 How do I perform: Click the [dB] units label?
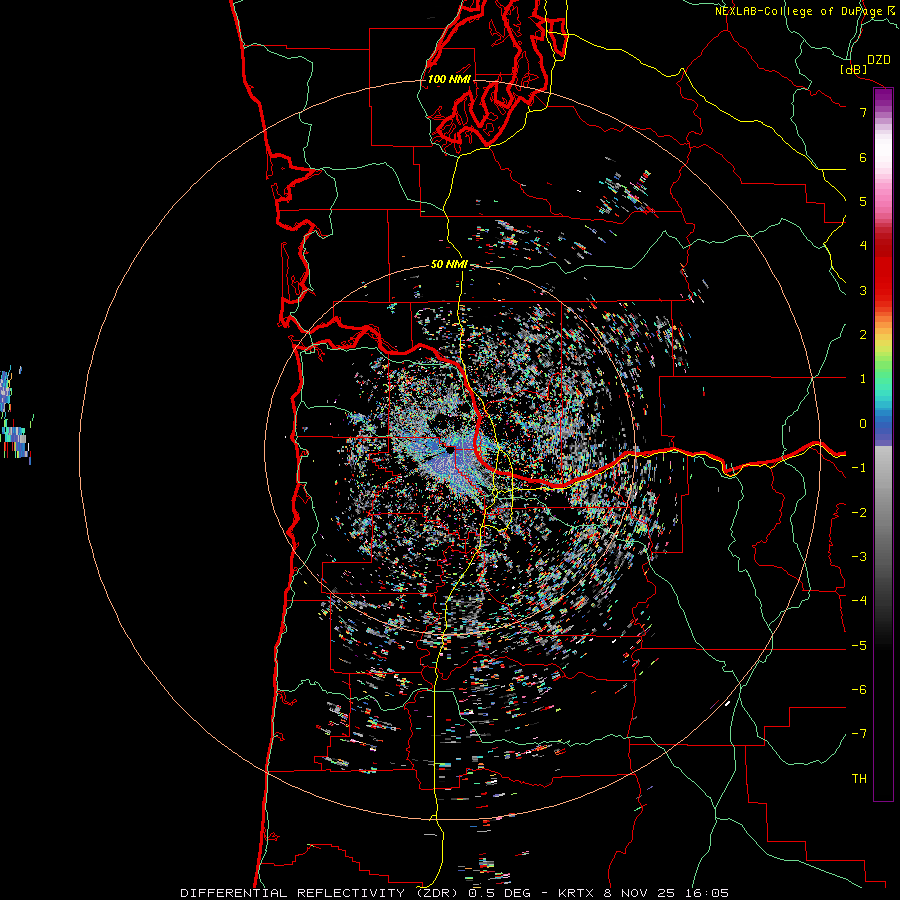click(854, 69)
